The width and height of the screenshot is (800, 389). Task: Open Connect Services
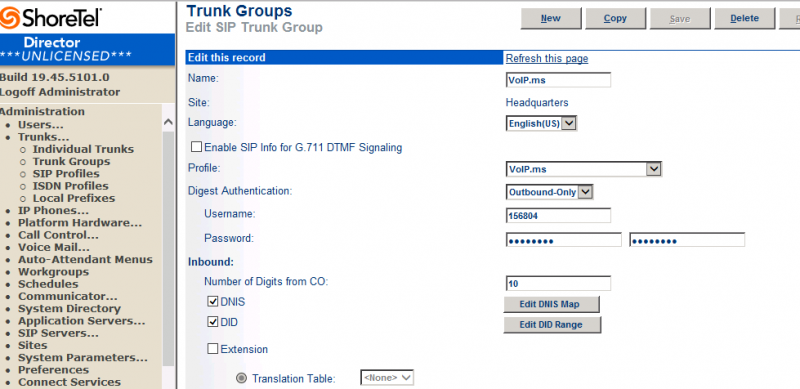pos(69,382)
